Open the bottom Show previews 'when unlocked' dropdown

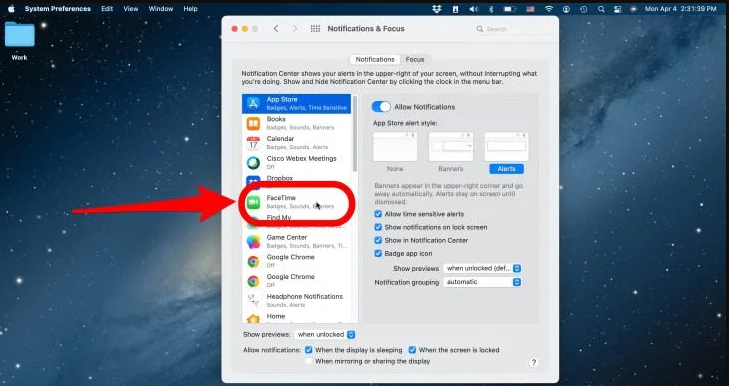coord(325,334)
